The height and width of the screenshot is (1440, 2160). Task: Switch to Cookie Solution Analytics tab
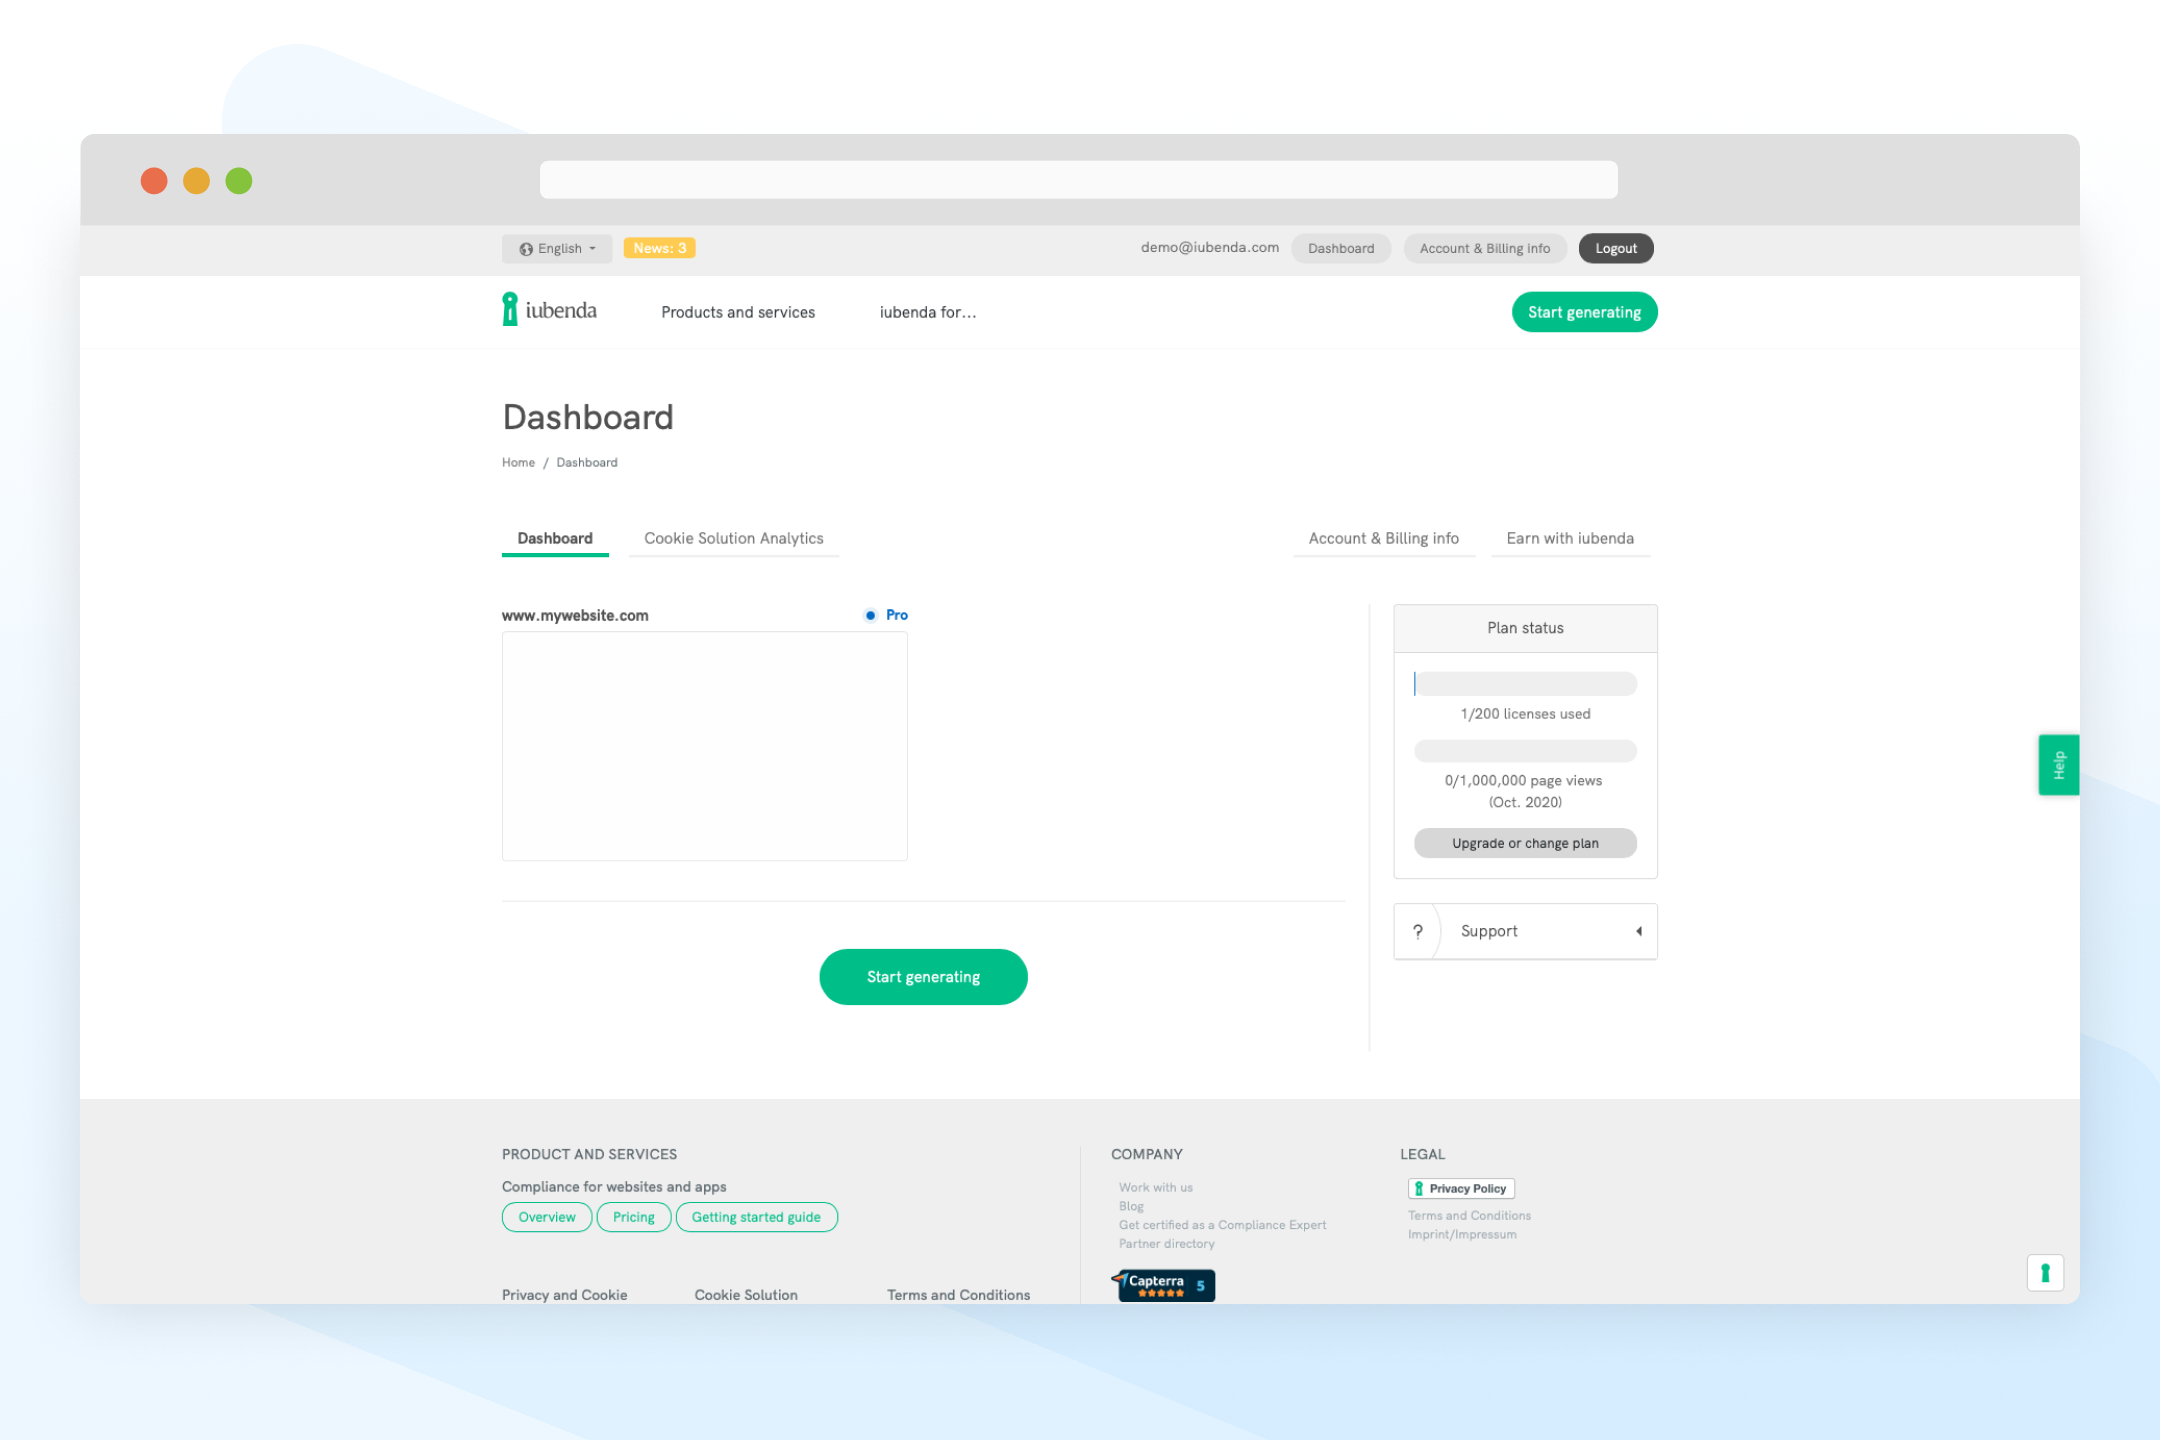(x=733, y=538)
